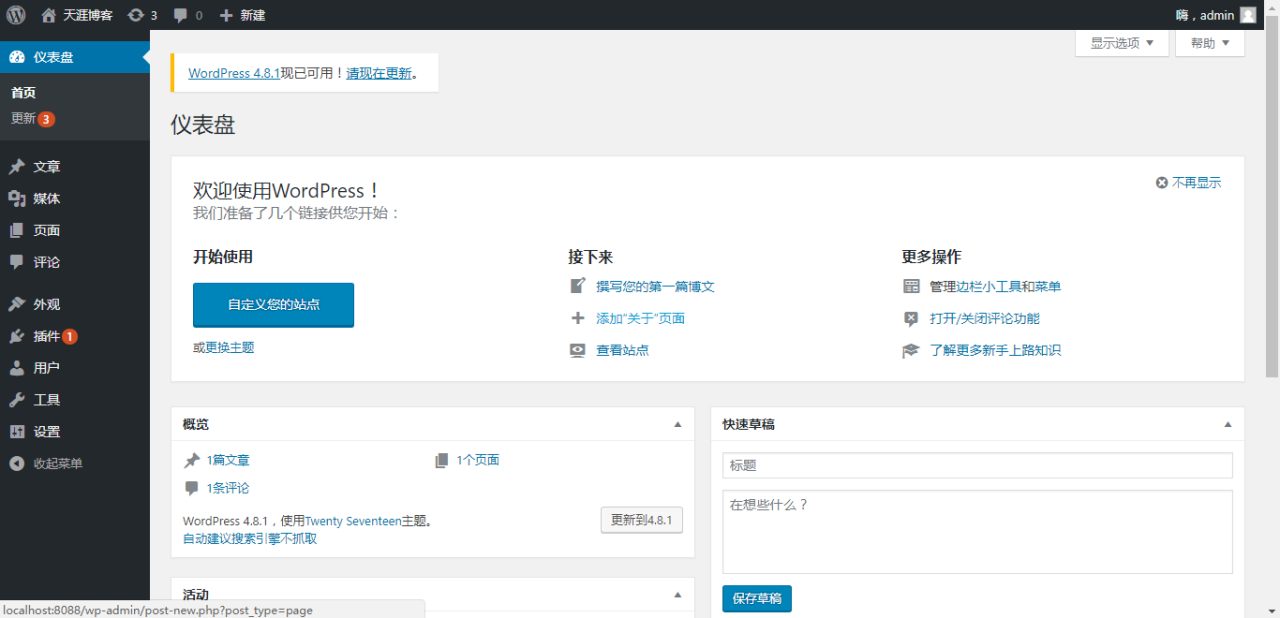
Task: Click the comments bubble icon in admin bar
Action: tap(181, 15)
